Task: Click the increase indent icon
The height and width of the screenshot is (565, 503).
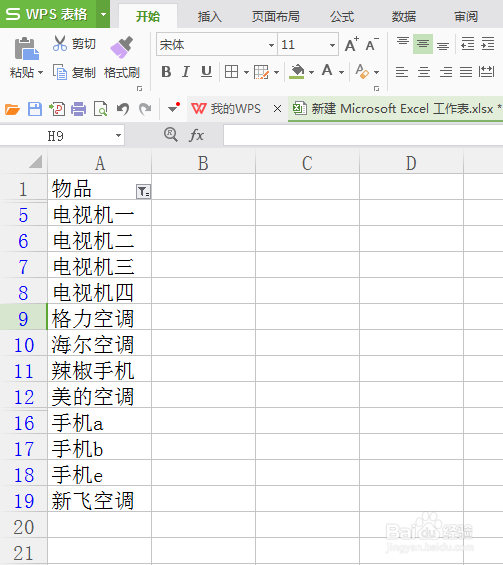Action: [488, 44]
